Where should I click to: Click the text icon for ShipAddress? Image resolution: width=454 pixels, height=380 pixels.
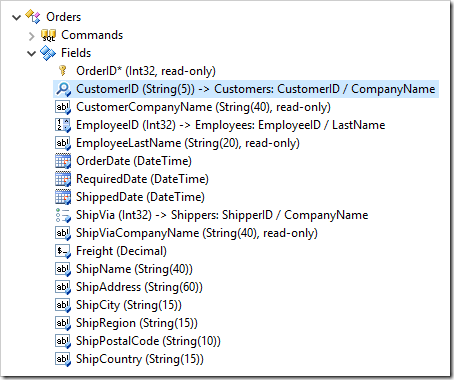point(63,287)
